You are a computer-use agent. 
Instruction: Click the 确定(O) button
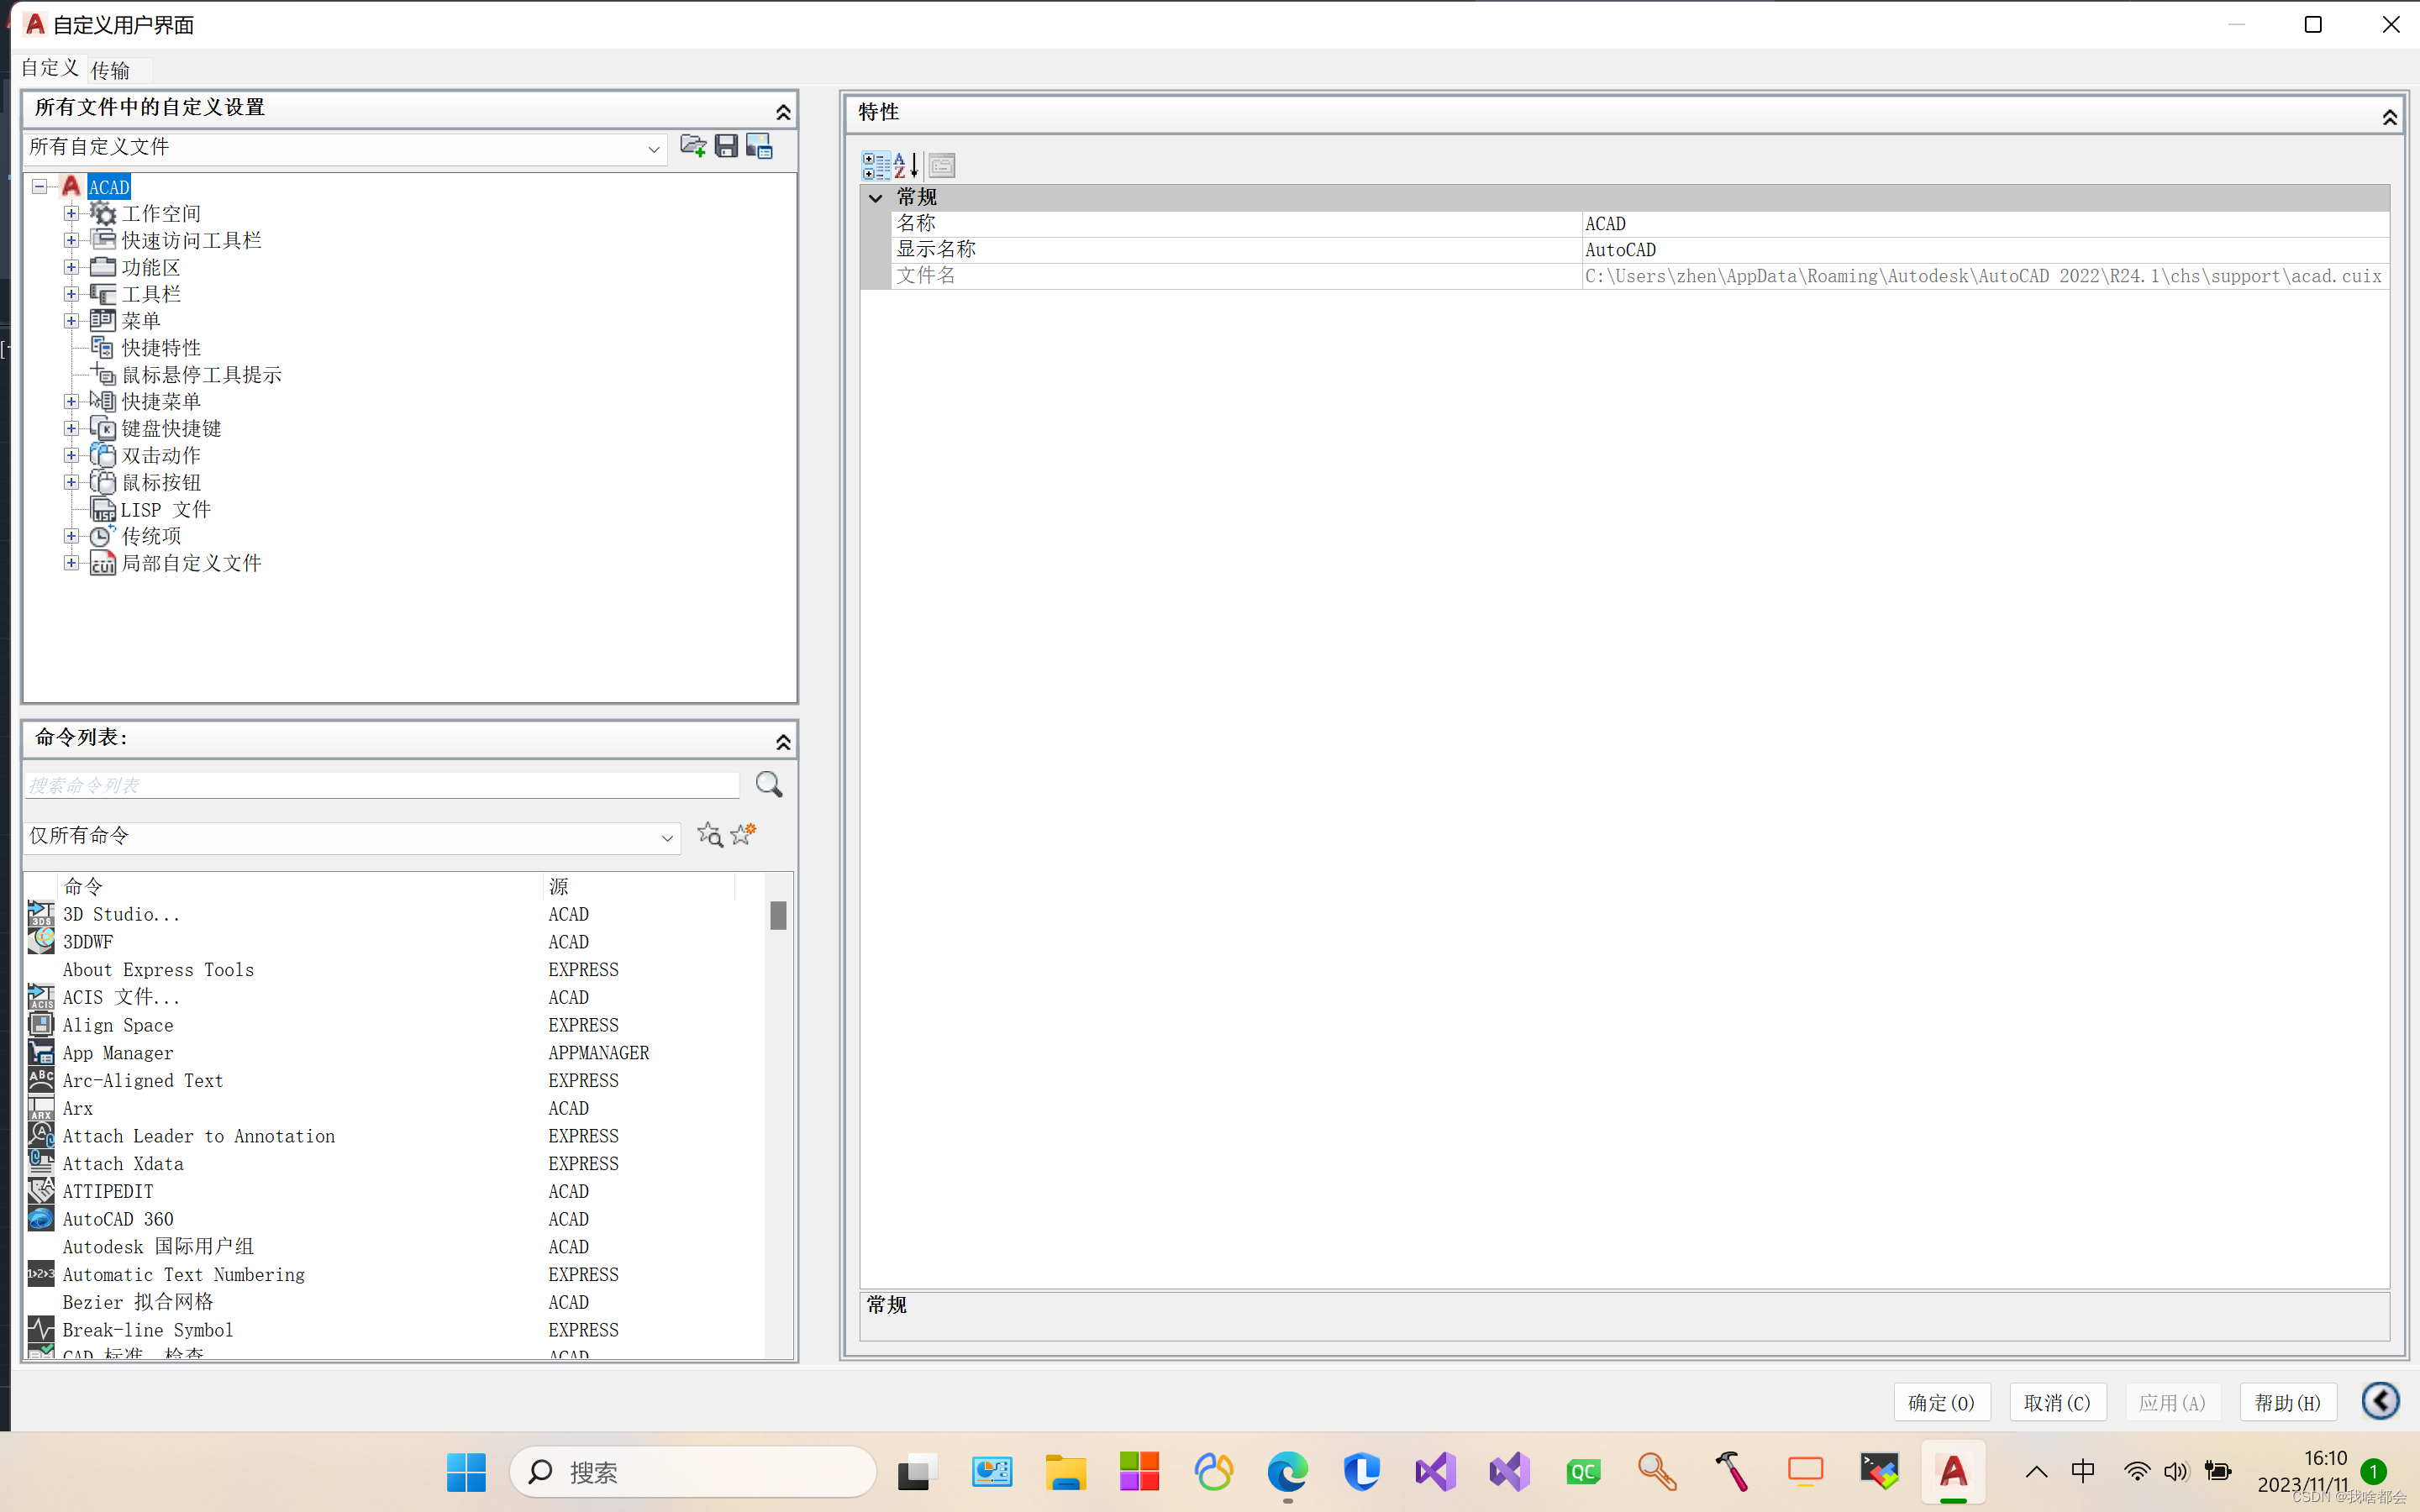1941,1402
